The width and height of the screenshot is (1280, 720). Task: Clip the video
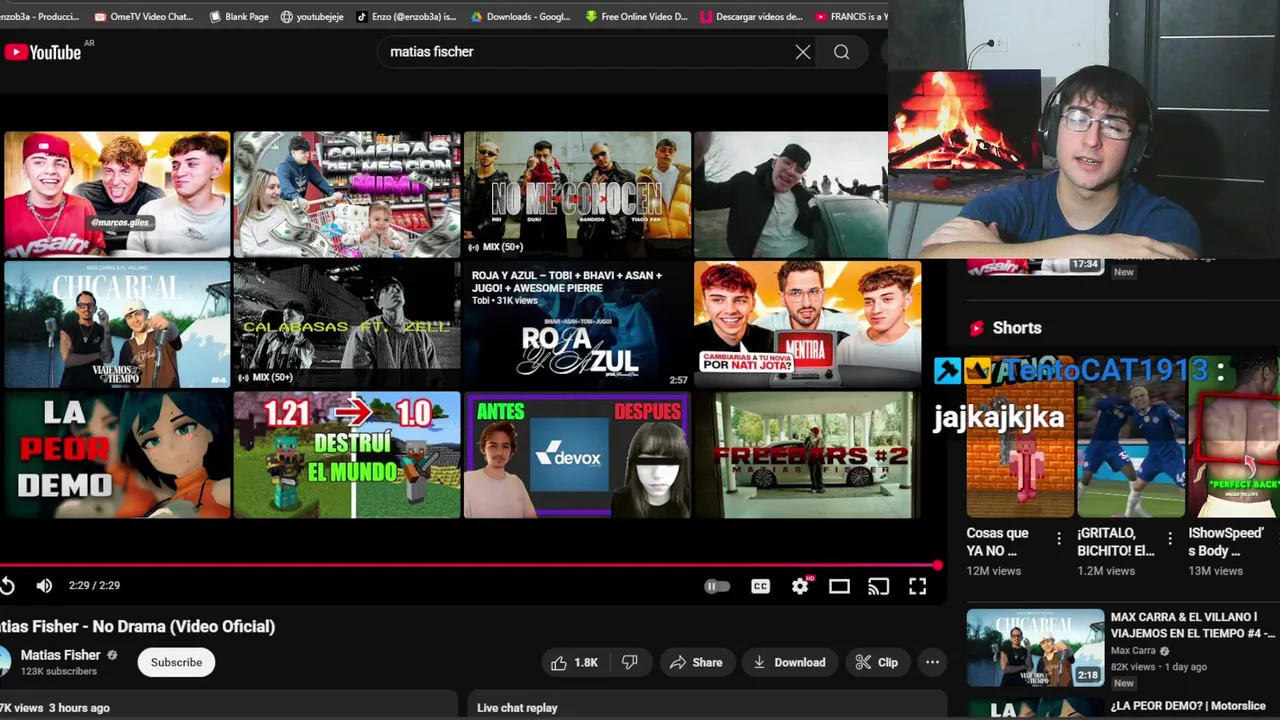point(877,662)
